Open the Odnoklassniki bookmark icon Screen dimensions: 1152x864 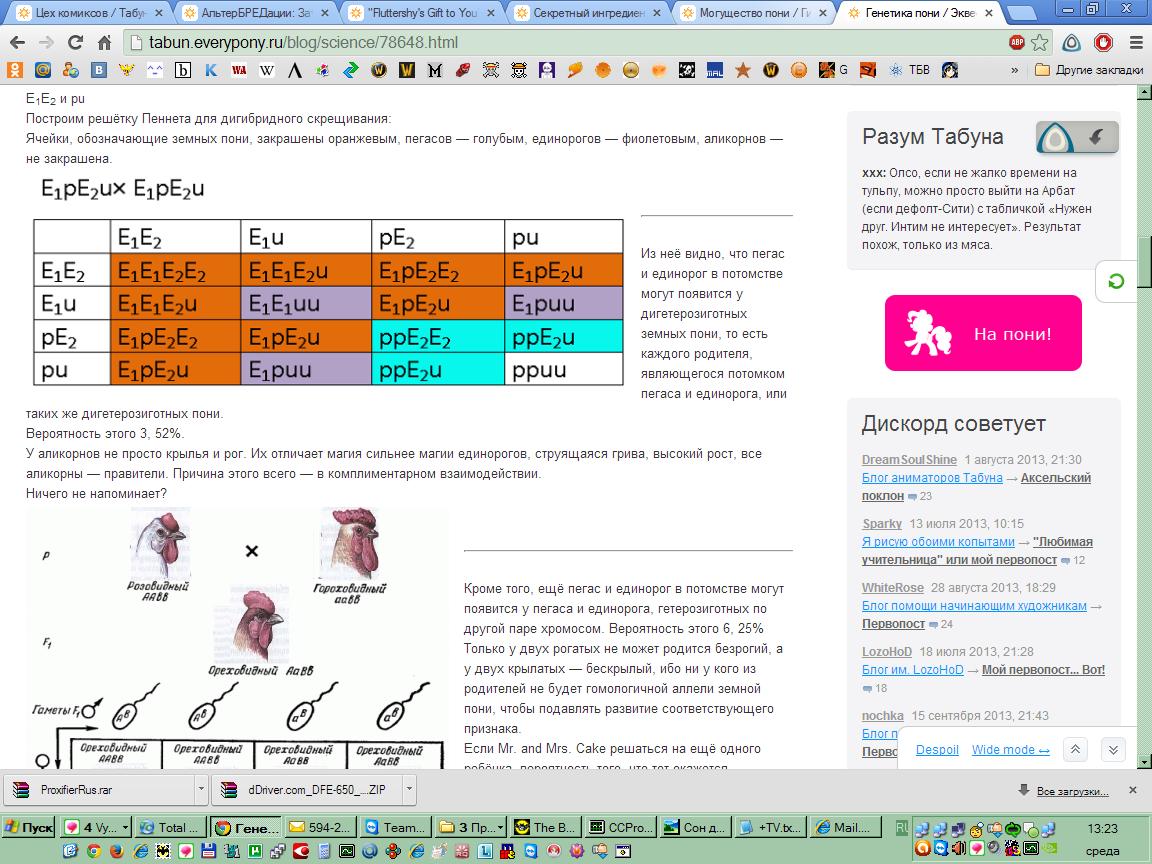point(15,70)
